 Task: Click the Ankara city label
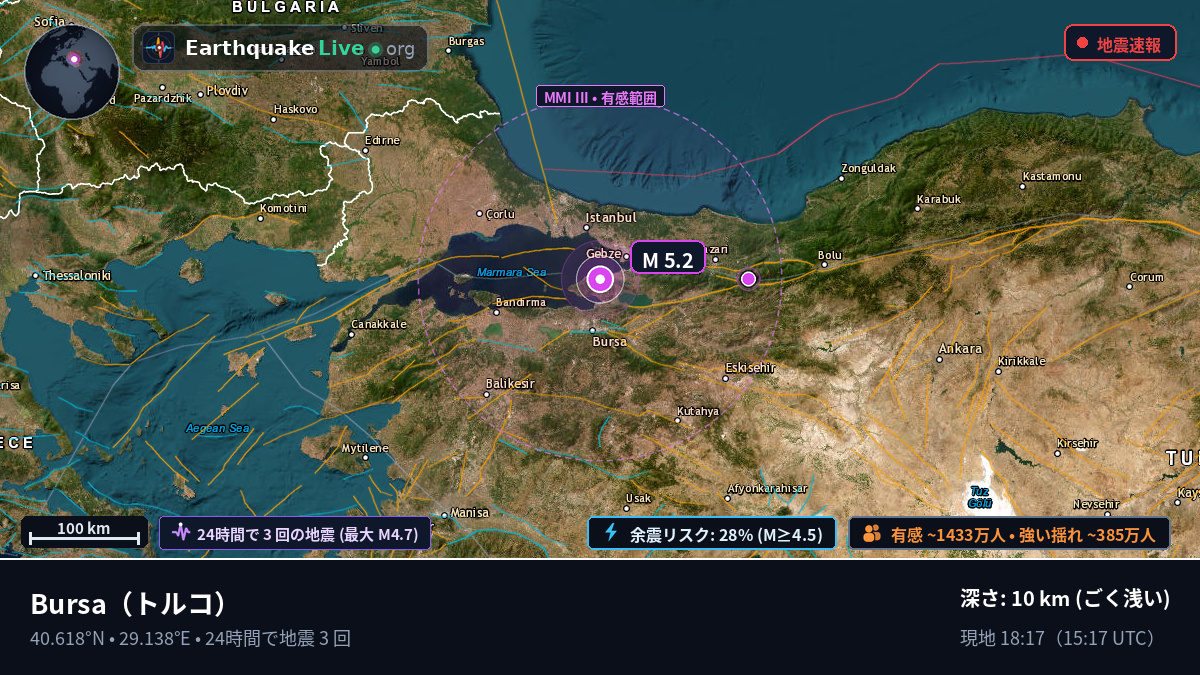pos(960,349)
